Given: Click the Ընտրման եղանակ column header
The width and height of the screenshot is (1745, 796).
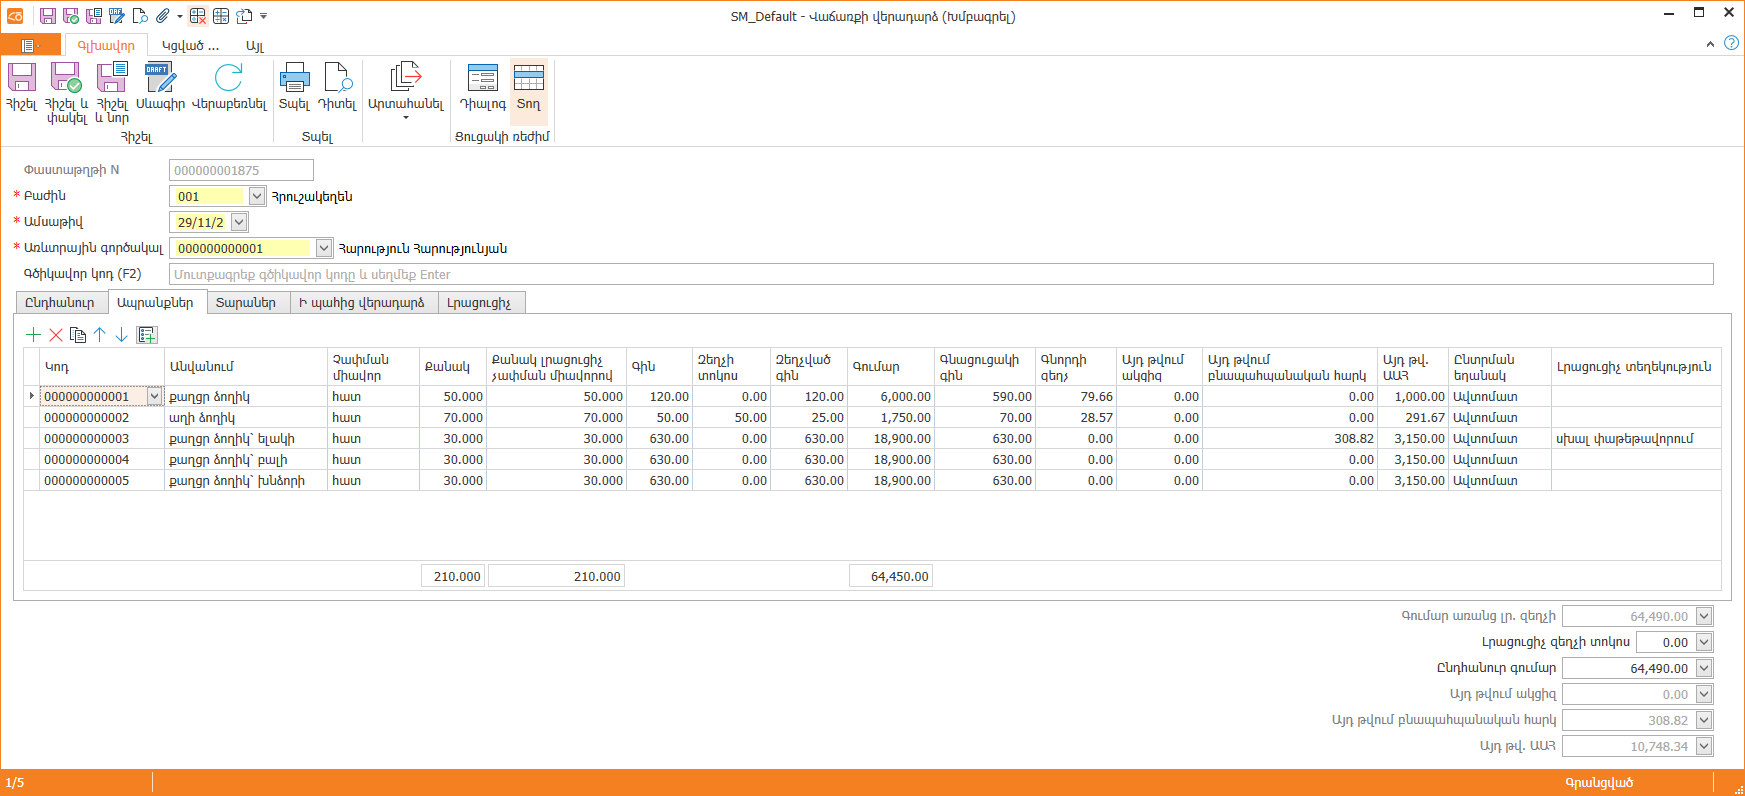Looking at the screenshot, I should [x=1500, y=367].
